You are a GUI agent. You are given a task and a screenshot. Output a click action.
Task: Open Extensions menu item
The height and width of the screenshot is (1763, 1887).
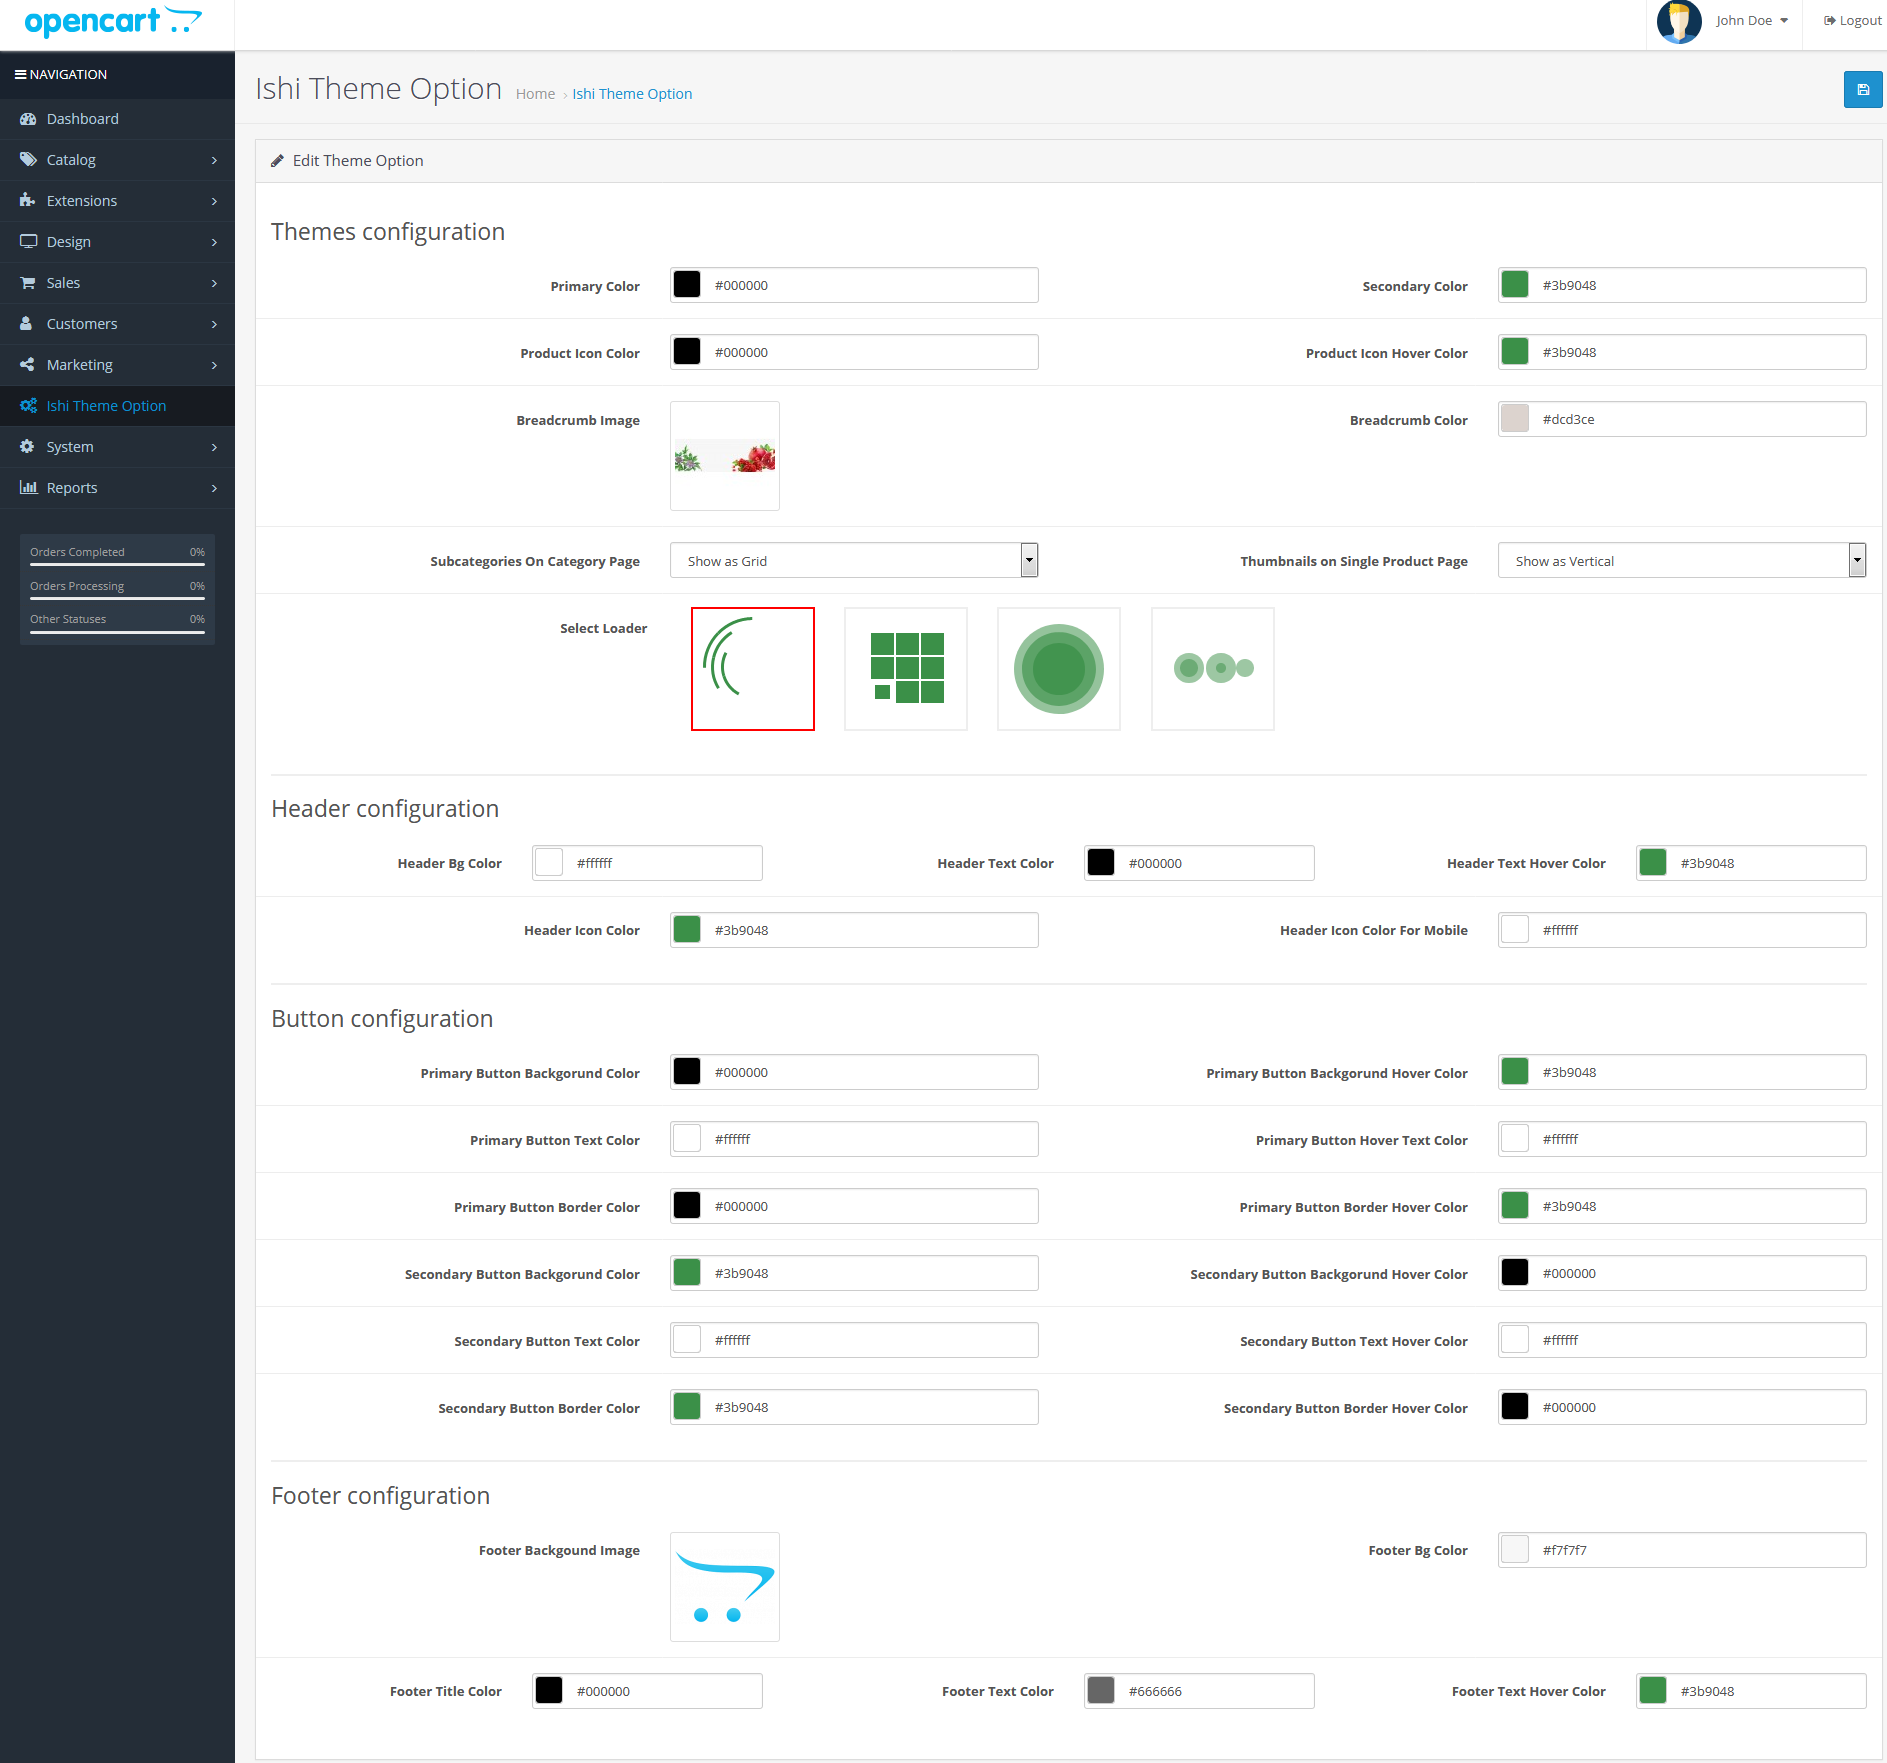[x=117, y=201]
